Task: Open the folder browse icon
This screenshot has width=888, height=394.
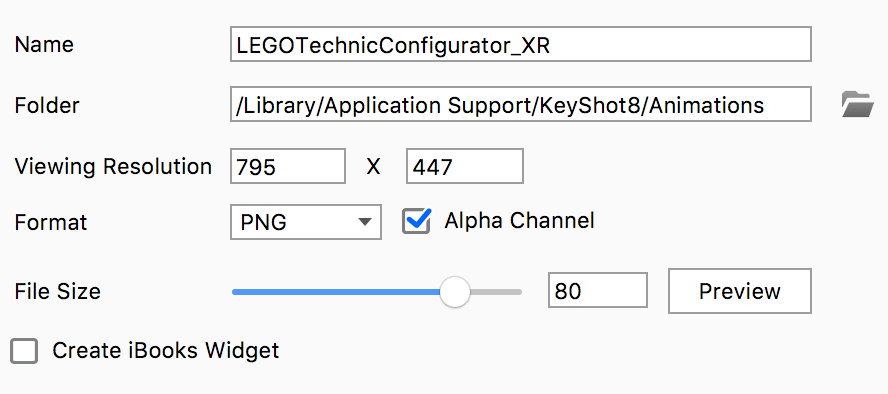Action: tap(857, 104)
